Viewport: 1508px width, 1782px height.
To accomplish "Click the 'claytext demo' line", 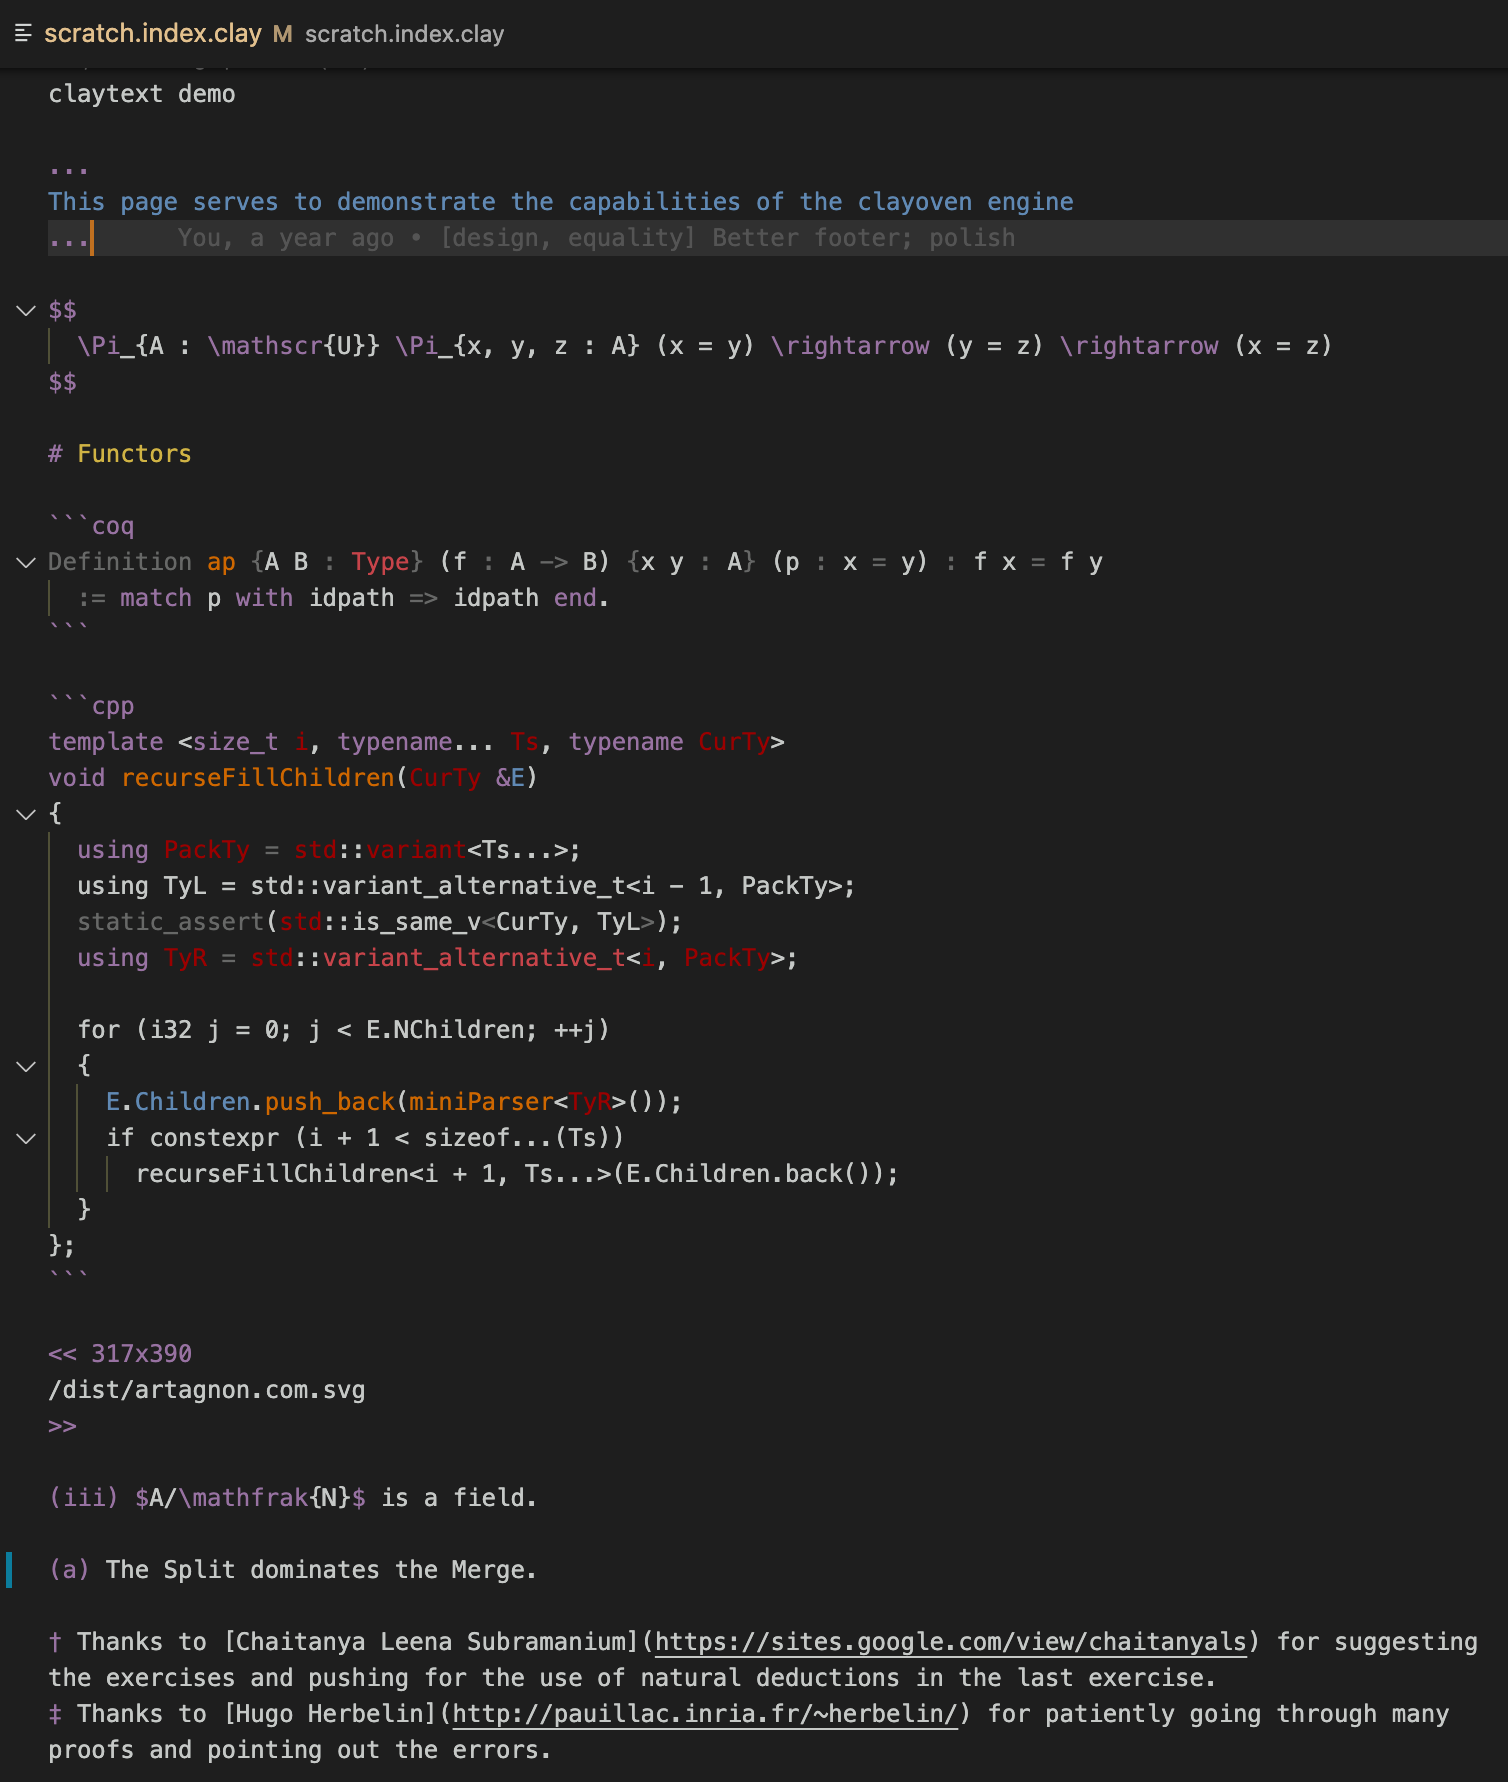I will coord(142,94).
